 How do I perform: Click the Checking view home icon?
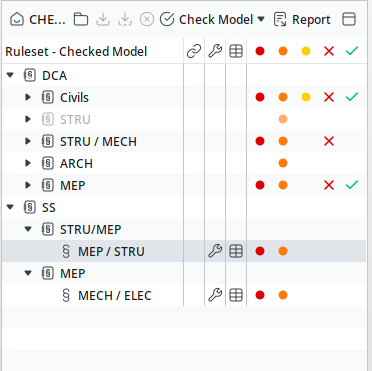tap(17, 20)
